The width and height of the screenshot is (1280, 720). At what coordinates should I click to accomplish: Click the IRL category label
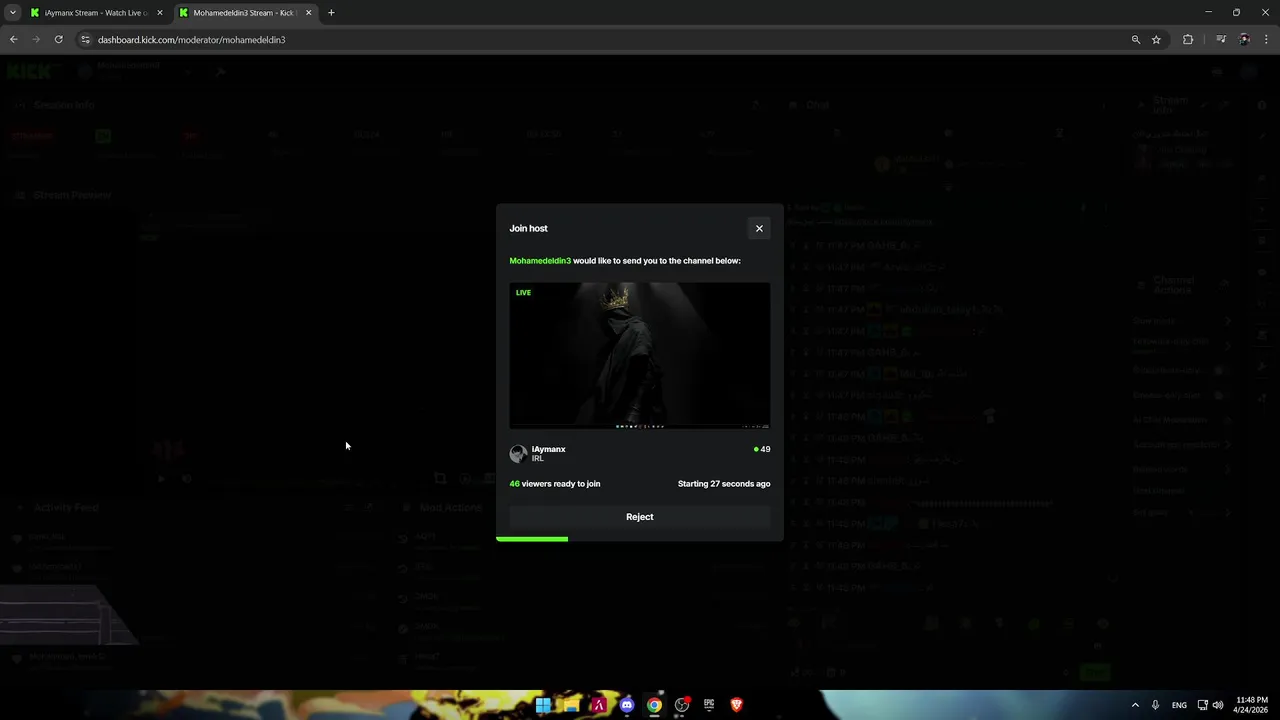tap(537, 458)
